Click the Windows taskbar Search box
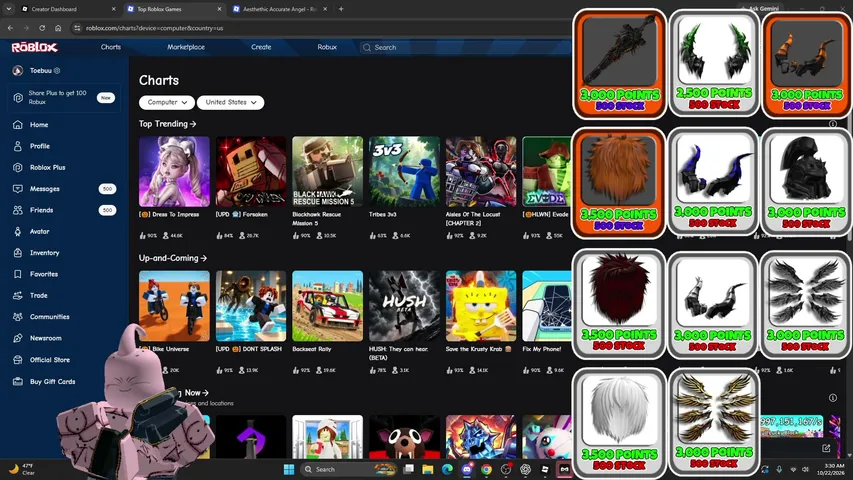This screenshot has height=480, width=853. pyautogui.click(x=348, y=469)
